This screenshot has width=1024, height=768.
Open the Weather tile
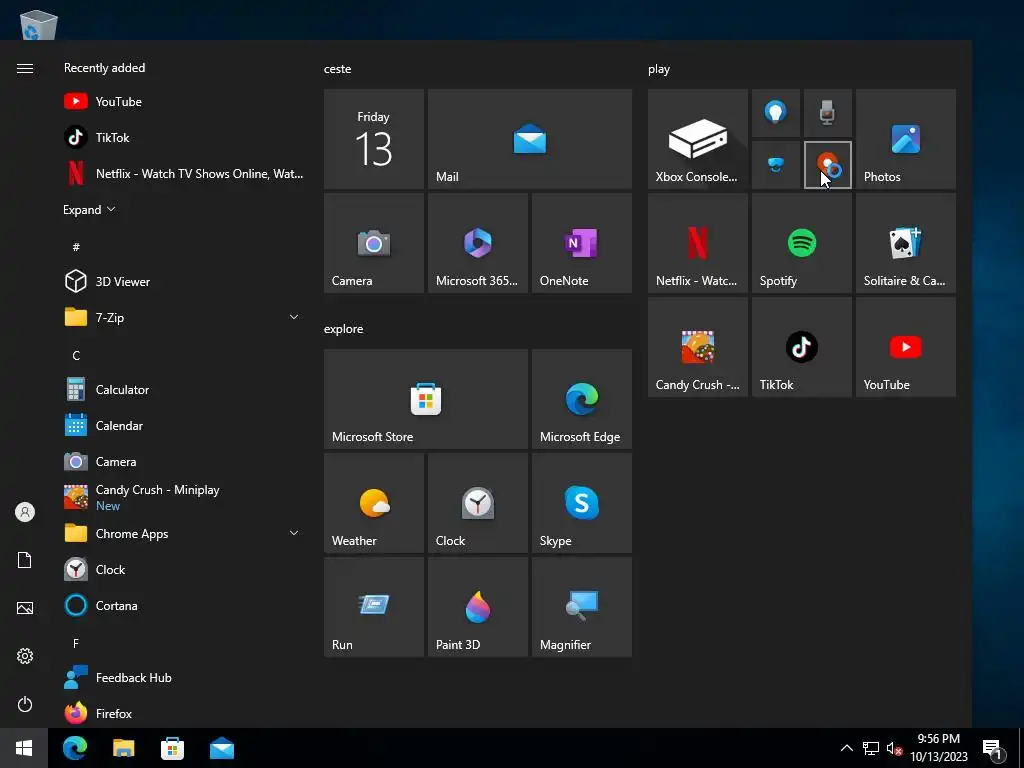pos(374,503)
